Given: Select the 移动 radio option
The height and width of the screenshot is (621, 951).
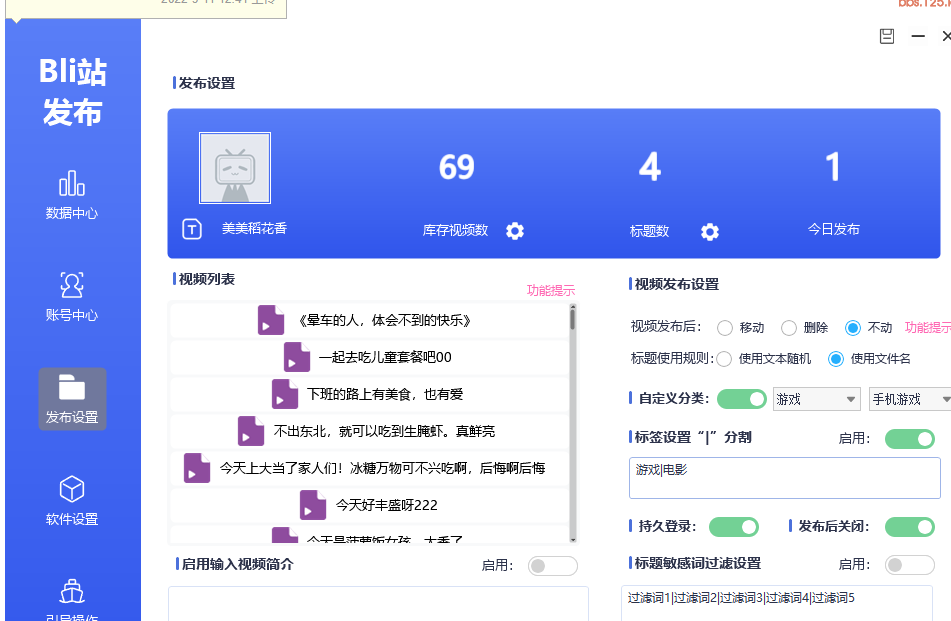Looking at the screenshot, I should (x=725, y=328).
